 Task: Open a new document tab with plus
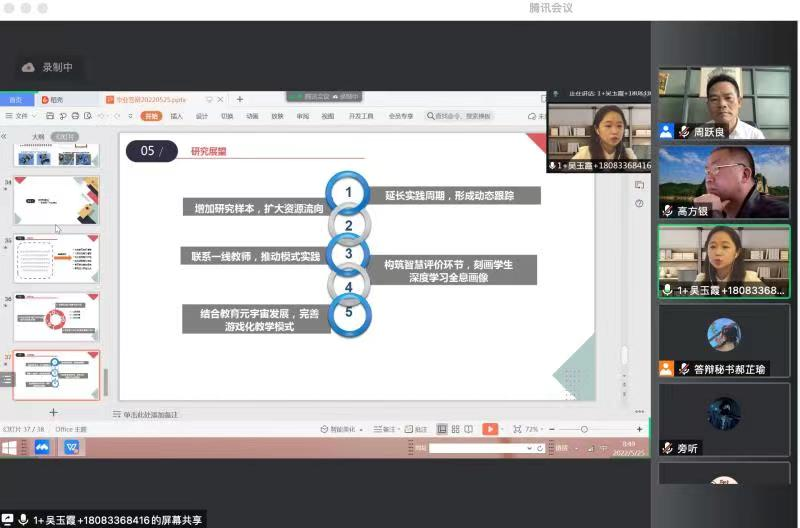(x=240, y=99)
